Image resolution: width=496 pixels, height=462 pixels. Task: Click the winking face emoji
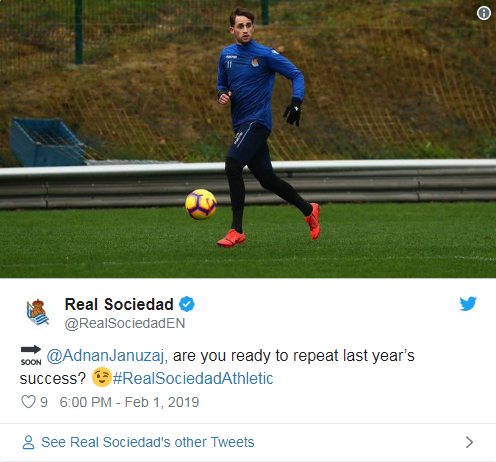(x=101, y=377)
